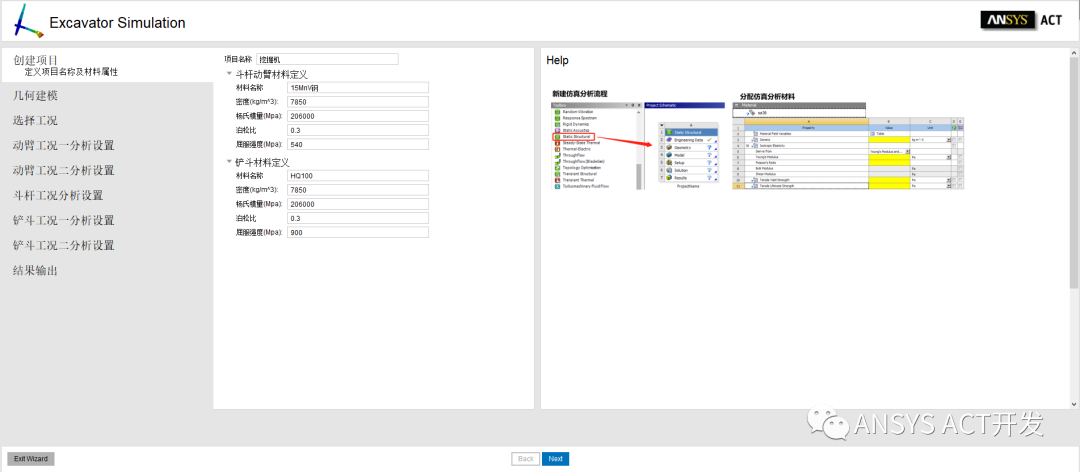The image size is (1080, 472).
Task: Collapse the 斗杆动臂材料定义 section
Action: 229,74
